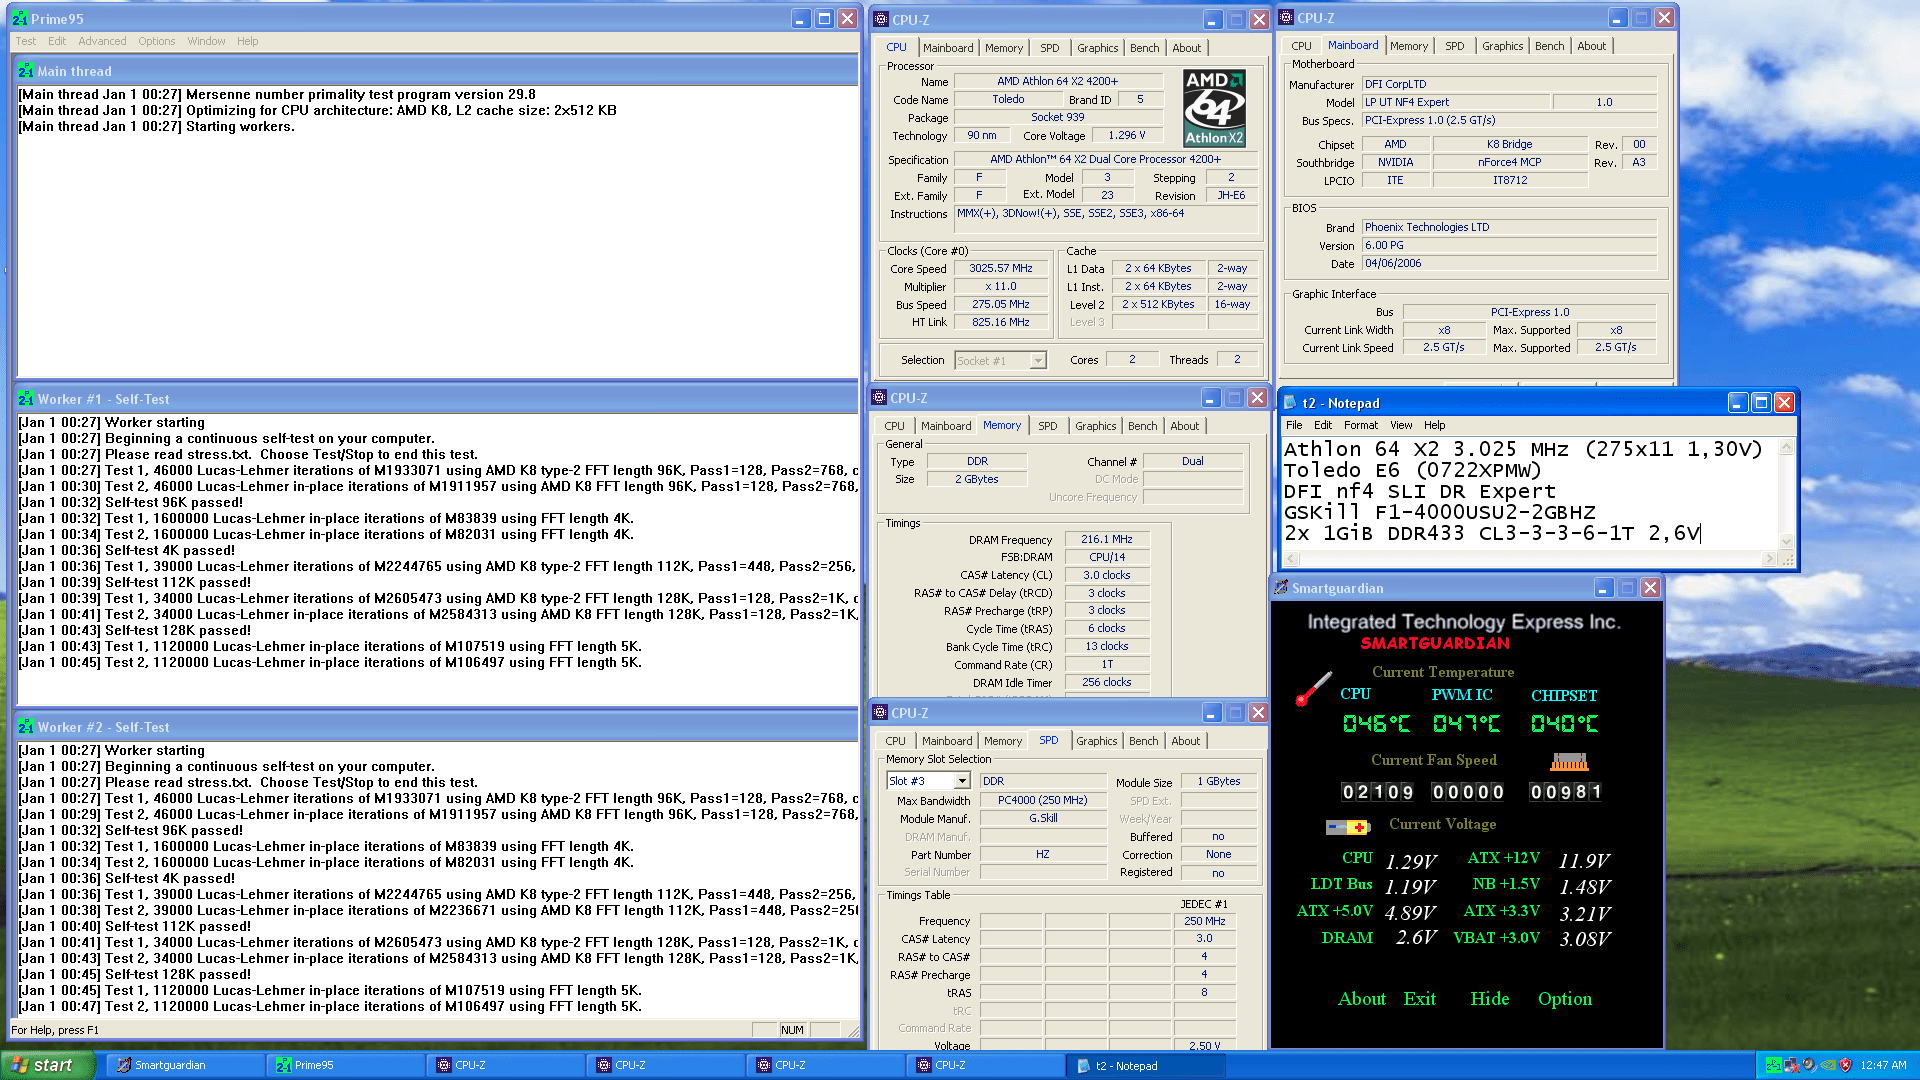The height and width of the screenshot is (1080, 1920).
Task: Click the BIOS Date field 04/06/2006
Action: [1509, 264]
